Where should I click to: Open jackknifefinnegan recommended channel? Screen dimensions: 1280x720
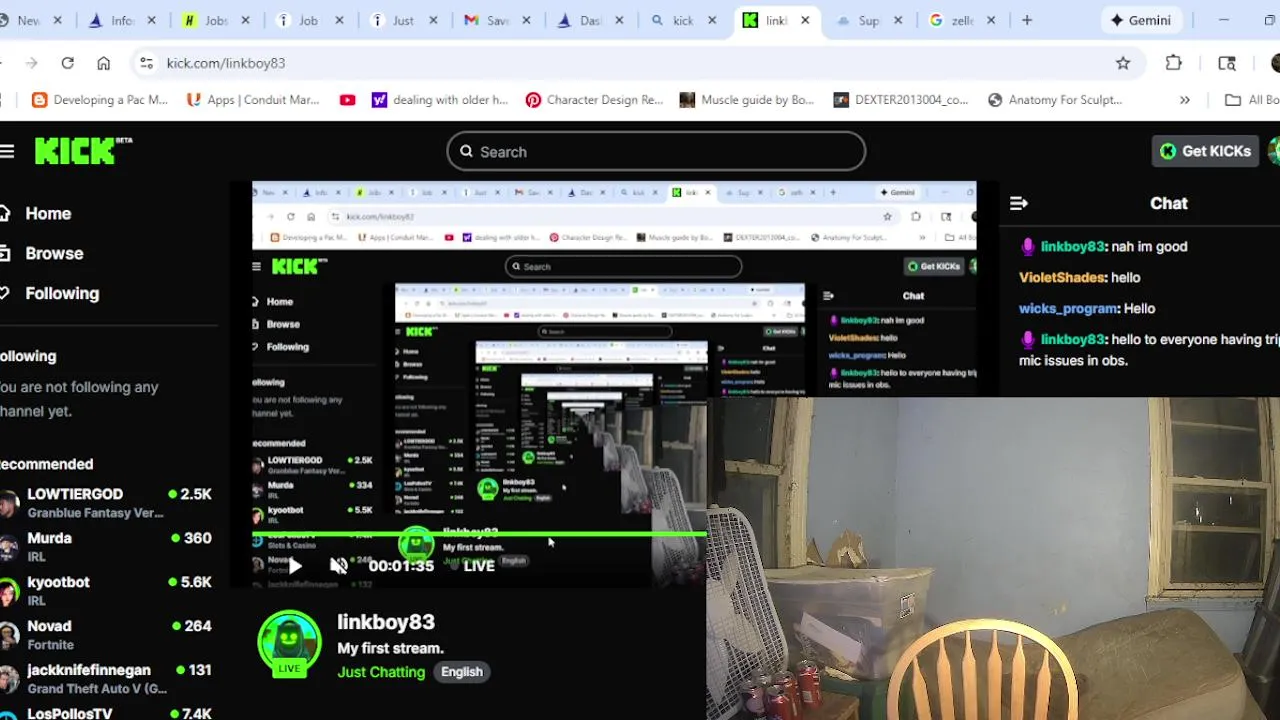(106, 679)
